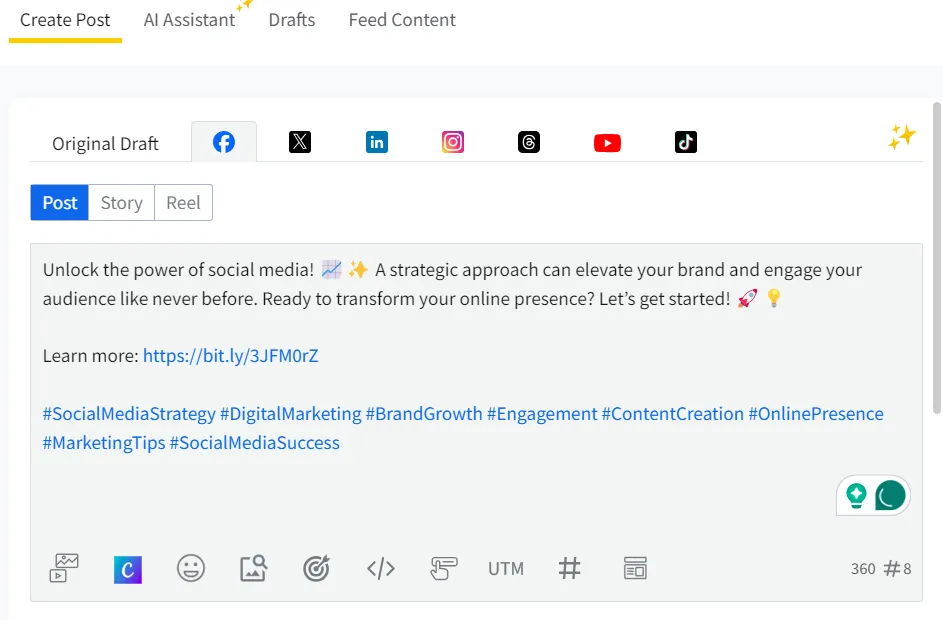
Task: Switch the post type to Reel
Action: coord(183,202)
